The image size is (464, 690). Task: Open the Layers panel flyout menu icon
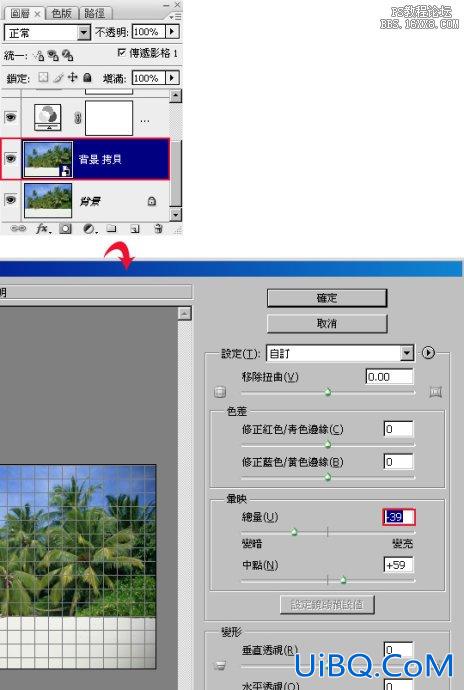[175, 16]
